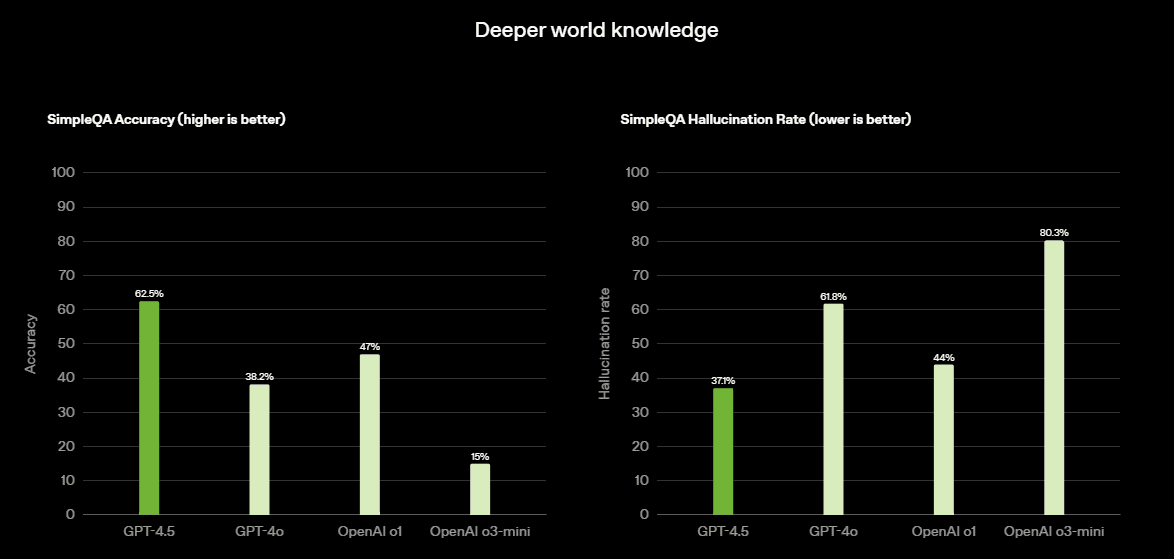Click the 'SimpleQA Accuracy (higher is better)' title

[x=166, y=120]
